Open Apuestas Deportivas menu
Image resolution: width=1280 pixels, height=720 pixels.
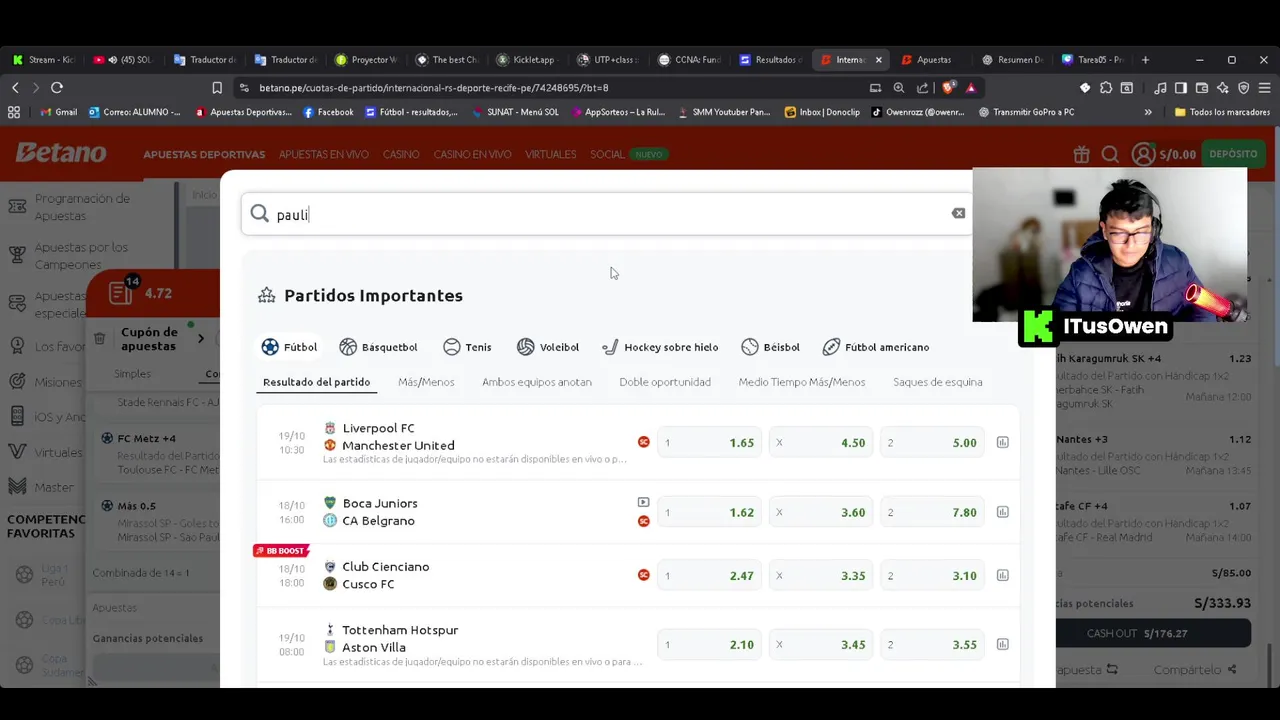point(204,154)
